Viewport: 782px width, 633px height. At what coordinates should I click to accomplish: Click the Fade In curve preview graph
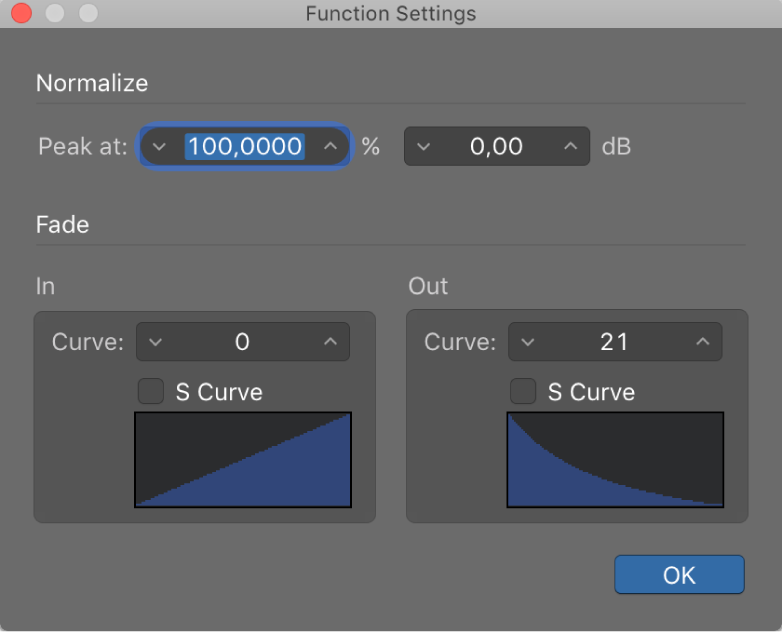click(243, 460)
